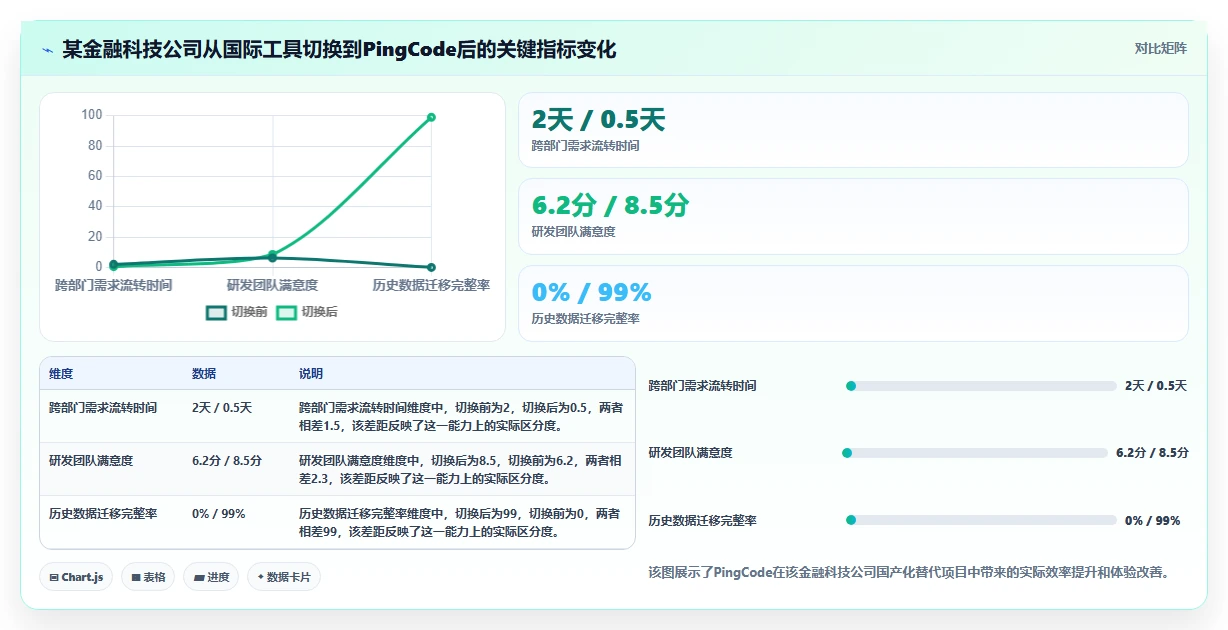Toggle the 切换后 legend item
Image resolution: width=1228 pixels, height=630 pixels.
point(306,312)
